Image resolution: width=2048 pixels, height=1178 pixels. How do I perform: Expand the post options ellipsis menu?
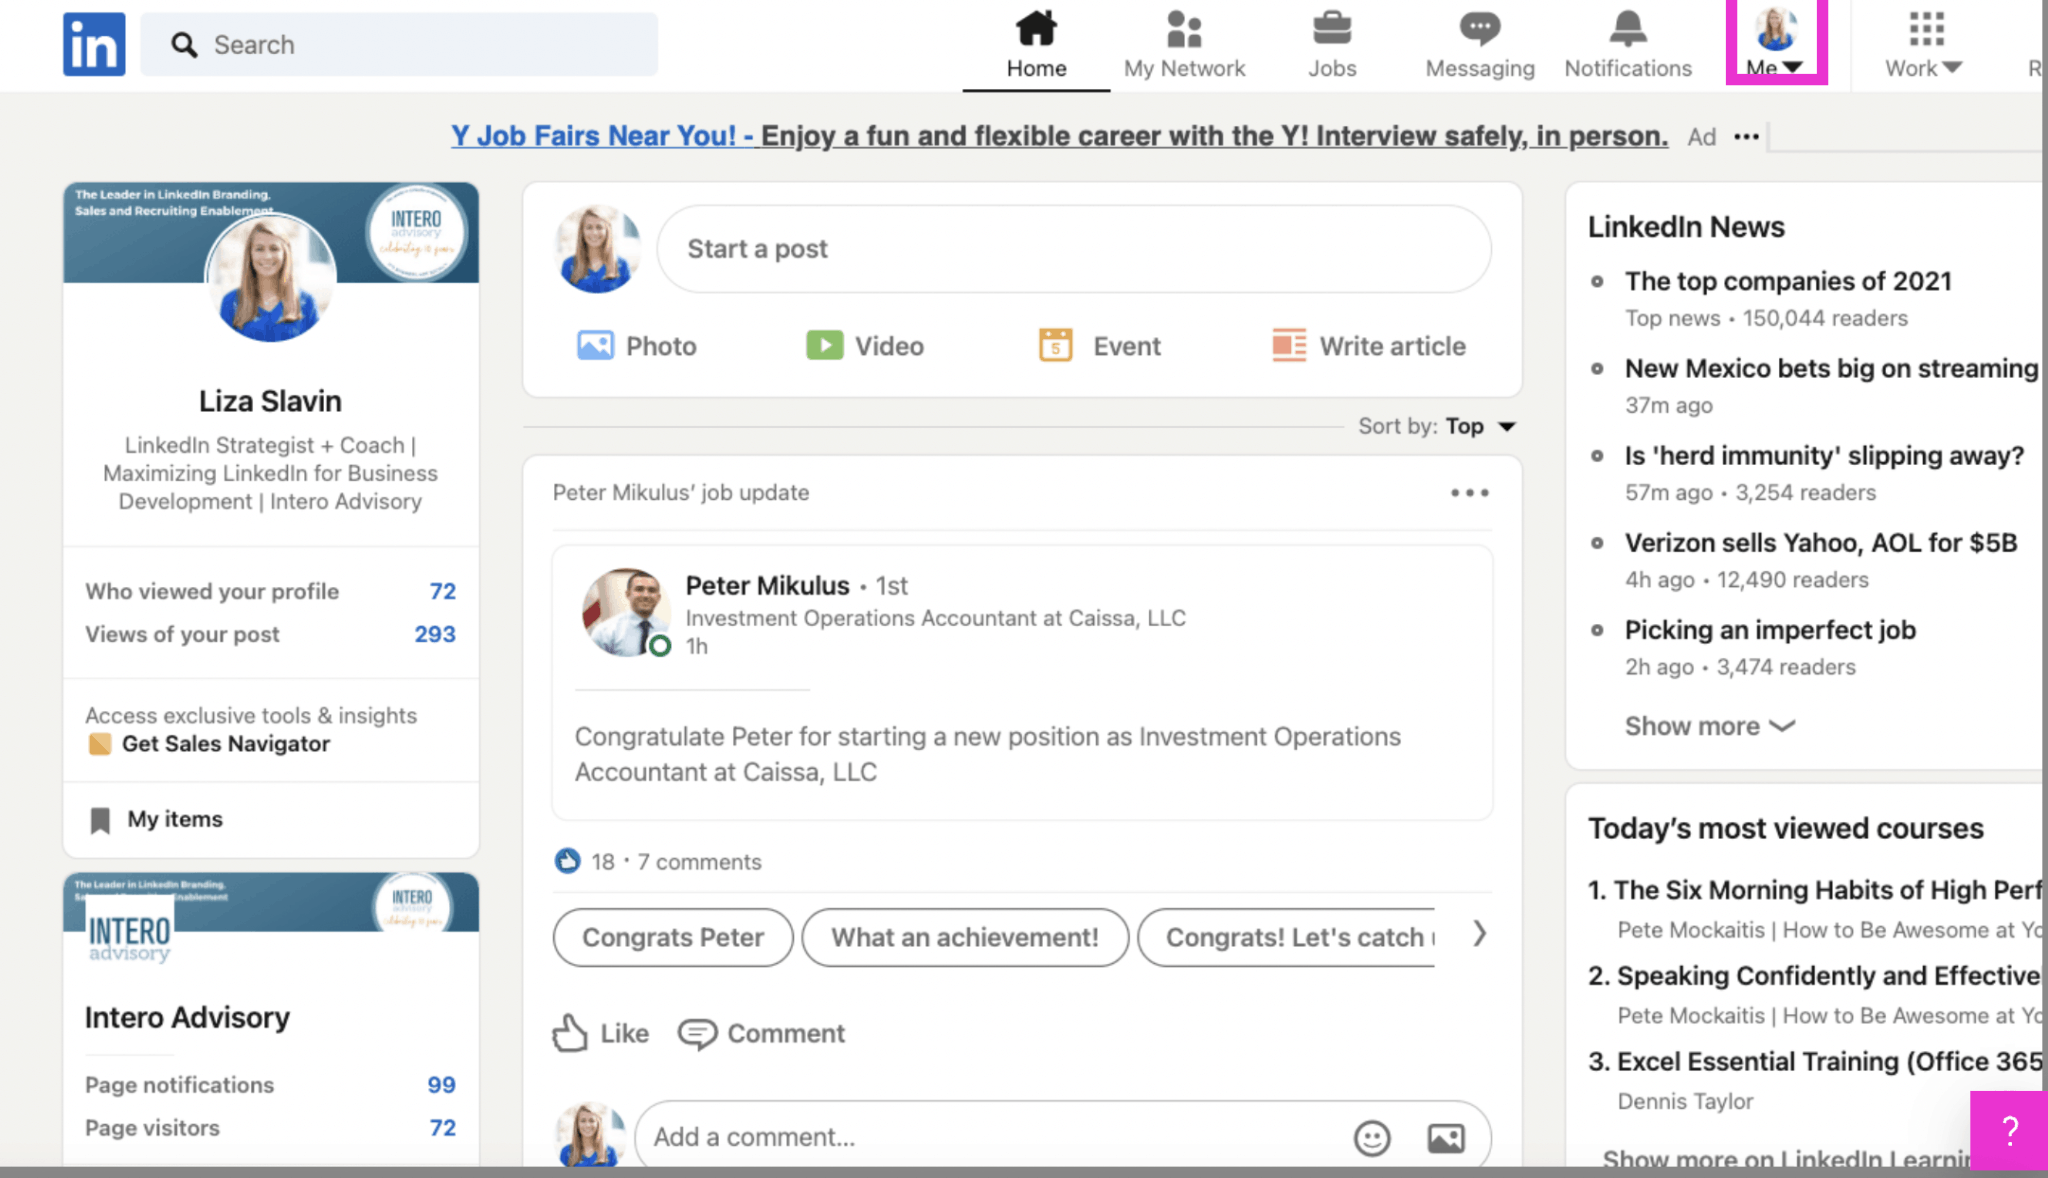coord(1468,493)
